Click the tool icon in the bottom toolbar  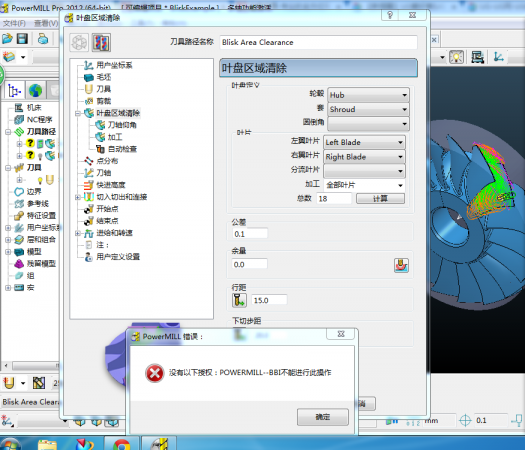(x=8, y=382)
